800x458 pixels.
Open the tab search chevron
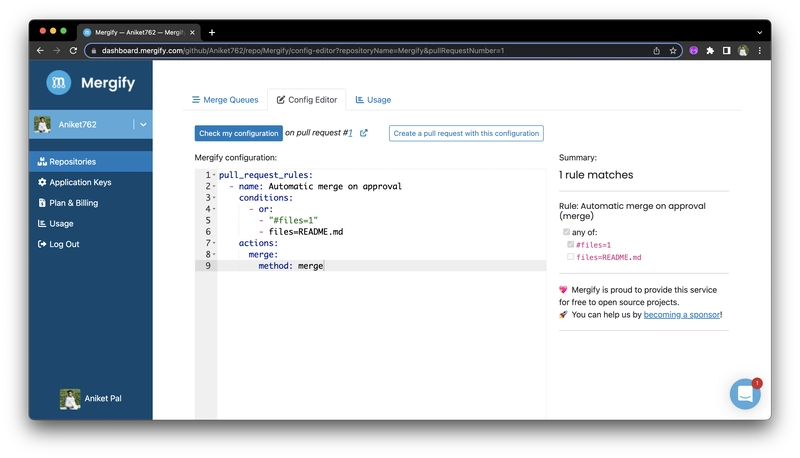[x=760, y=33]
